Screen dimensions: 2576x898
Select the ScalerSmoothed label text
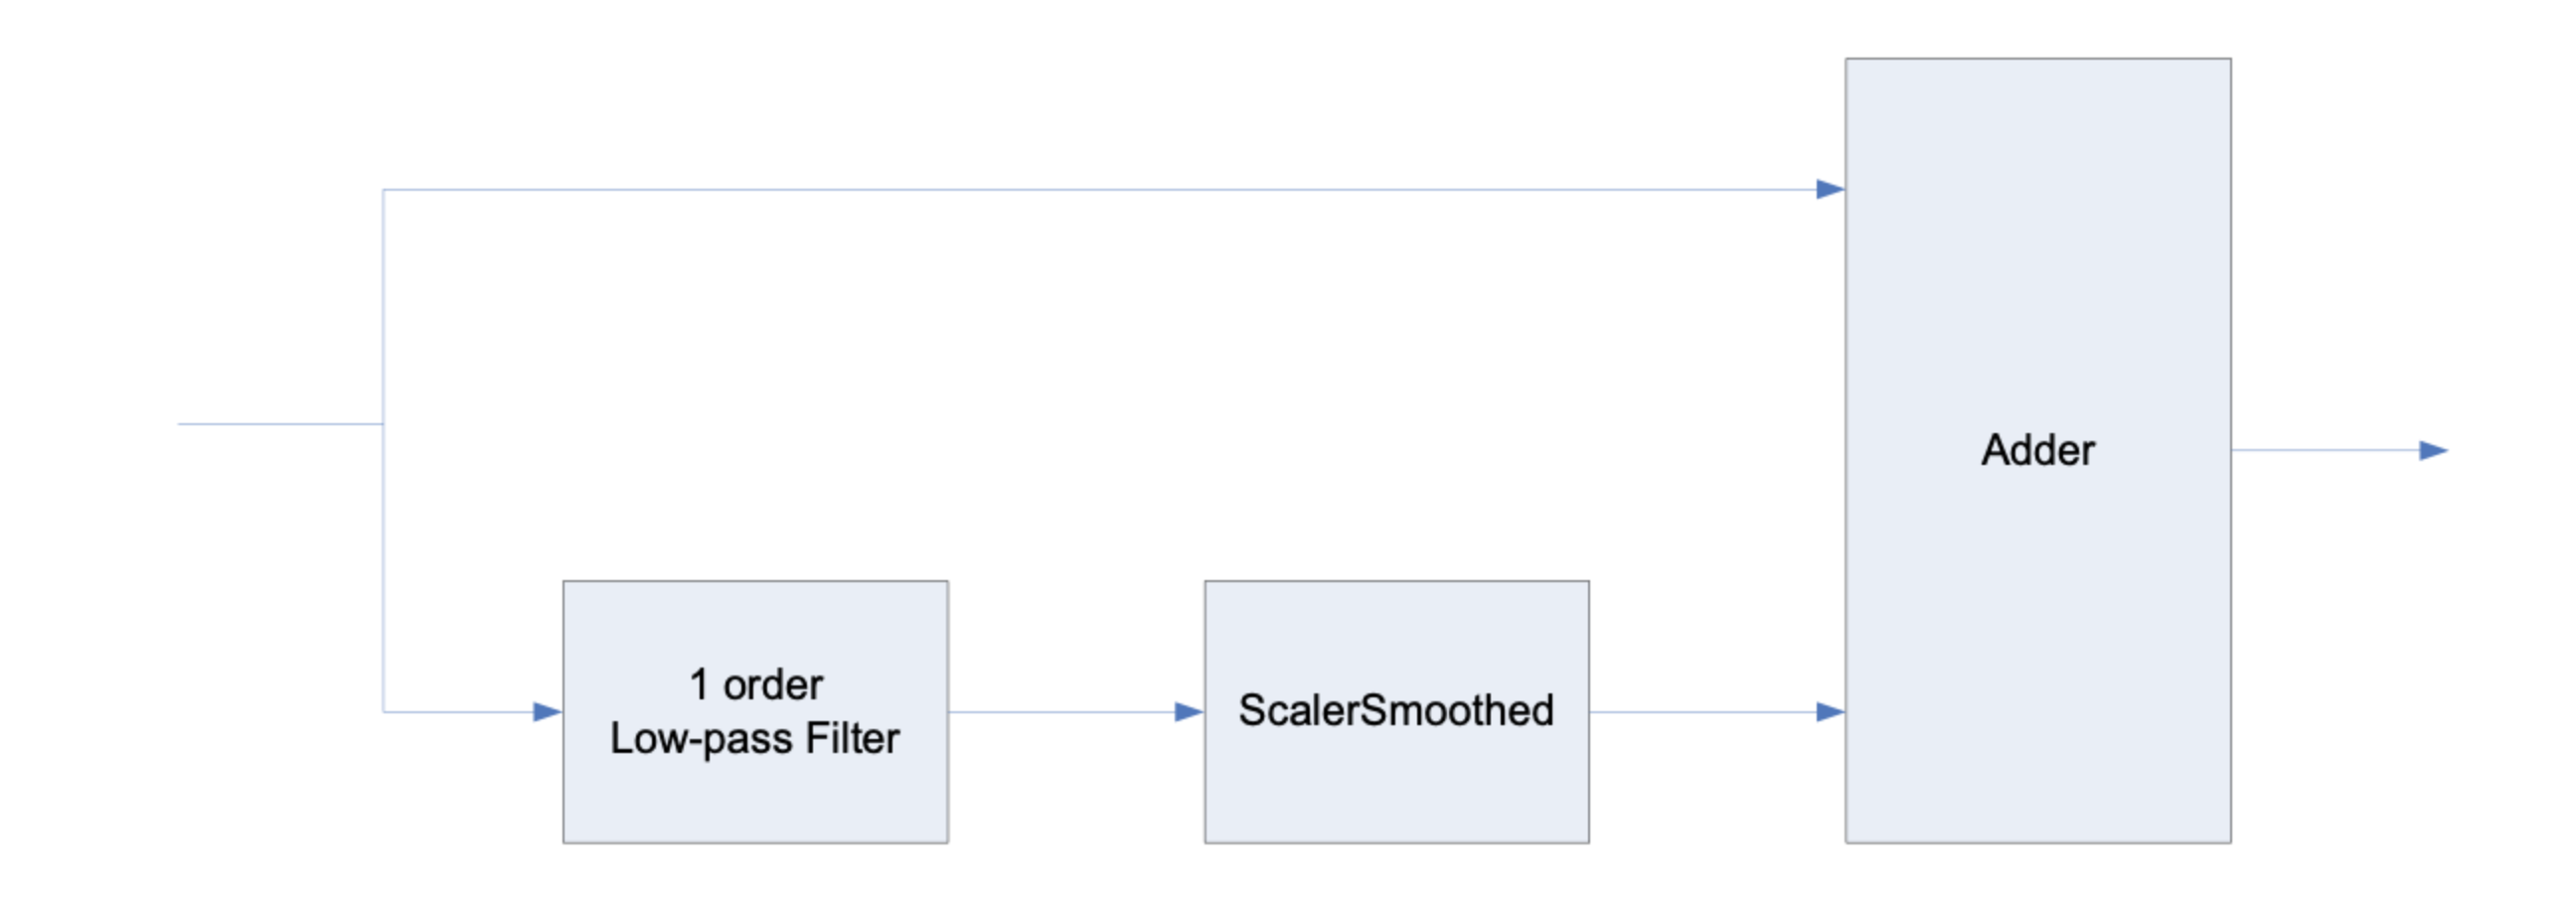tap(1396, 711)
